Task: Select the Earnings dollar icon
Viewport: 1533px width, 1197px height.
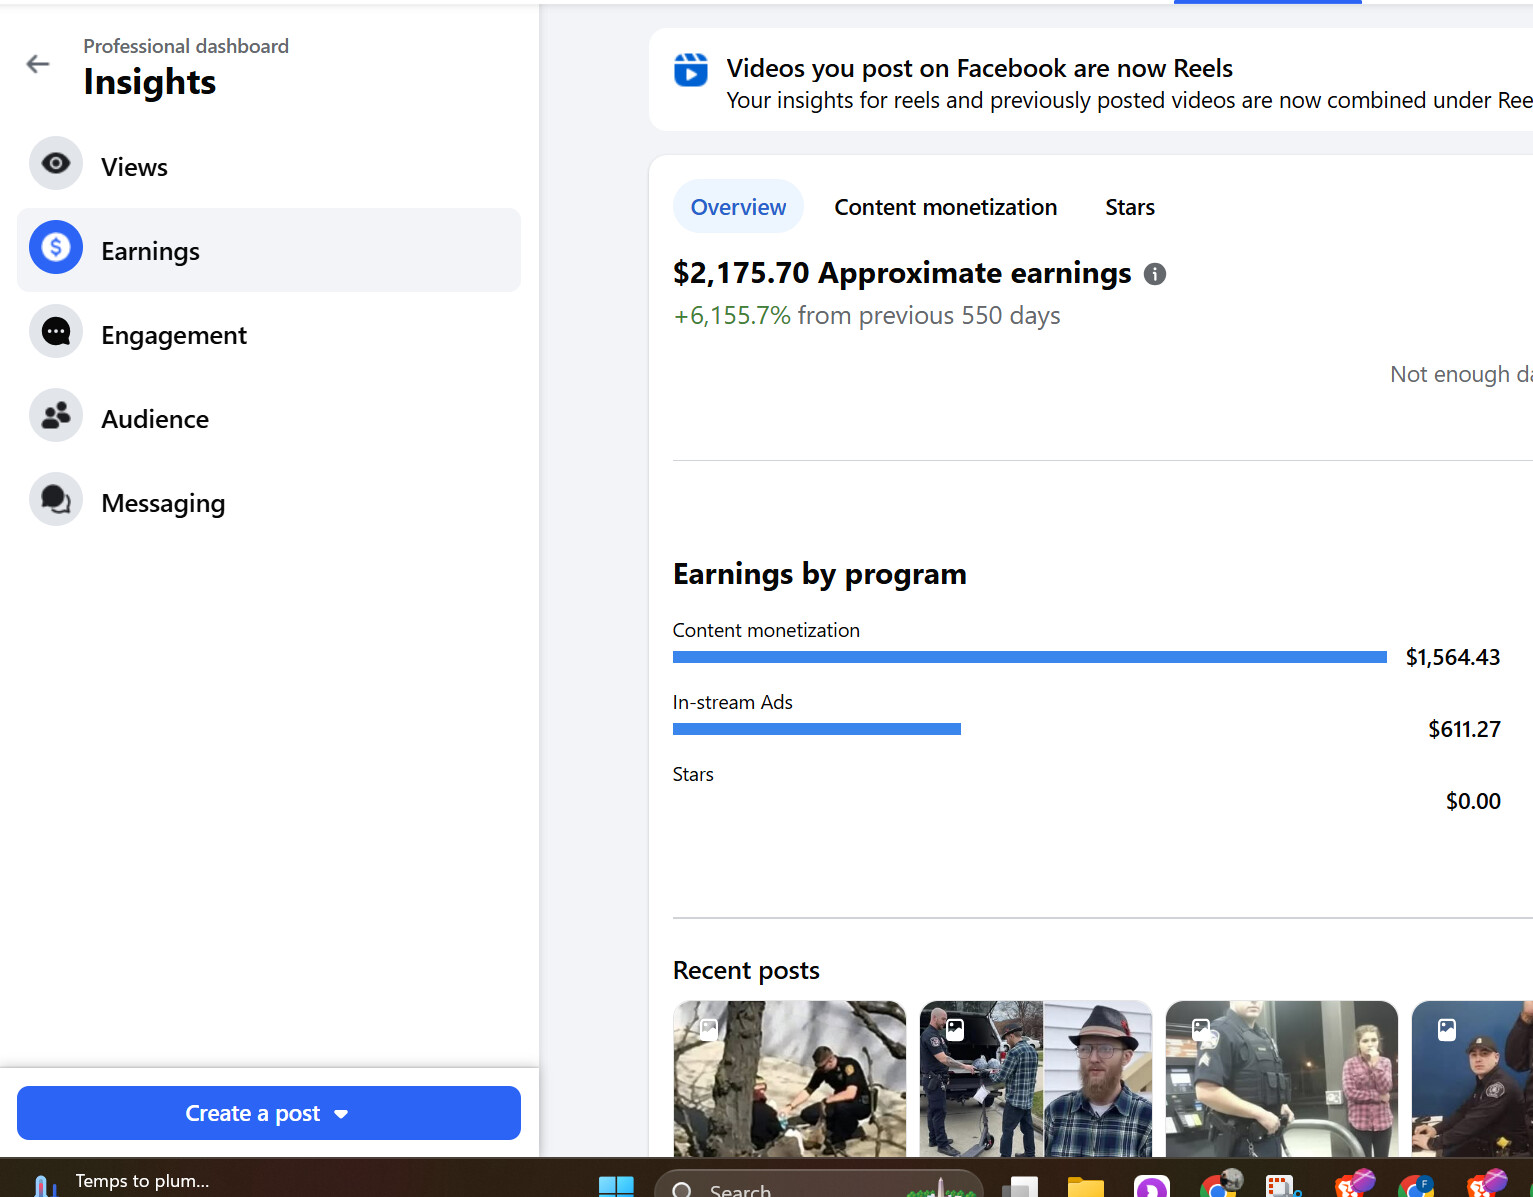Action: (56, 247)
